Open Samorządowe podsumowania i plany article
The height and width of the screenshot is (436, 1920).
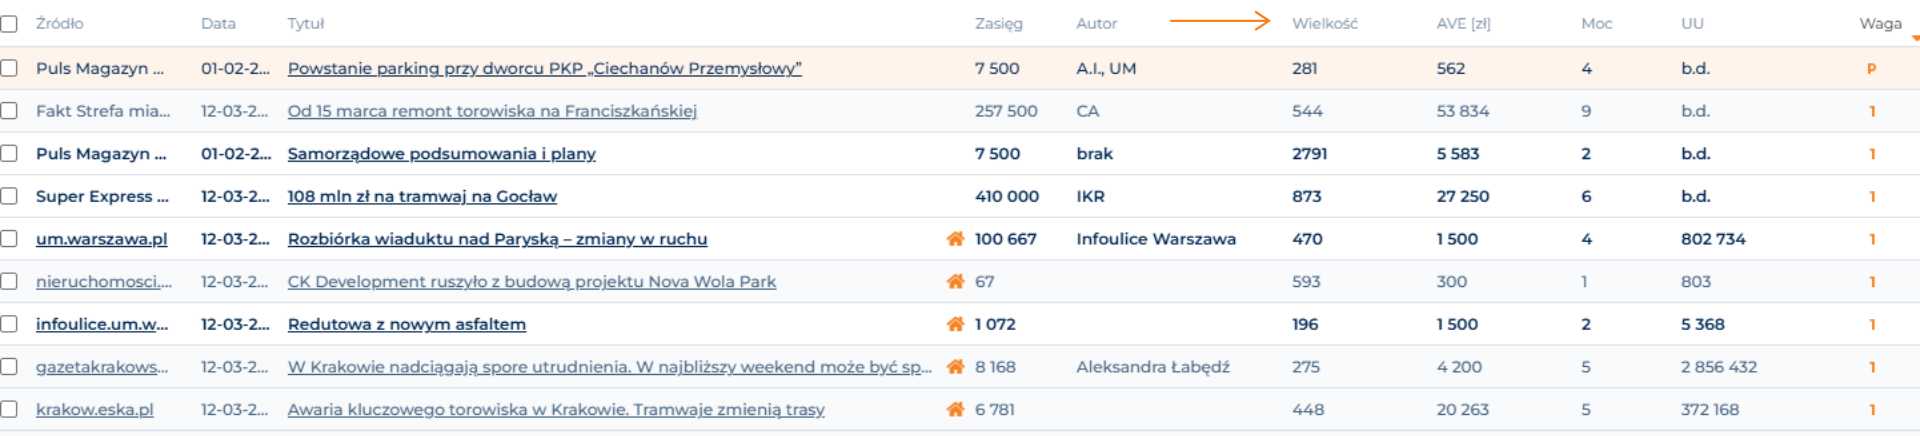pos(441,154)
